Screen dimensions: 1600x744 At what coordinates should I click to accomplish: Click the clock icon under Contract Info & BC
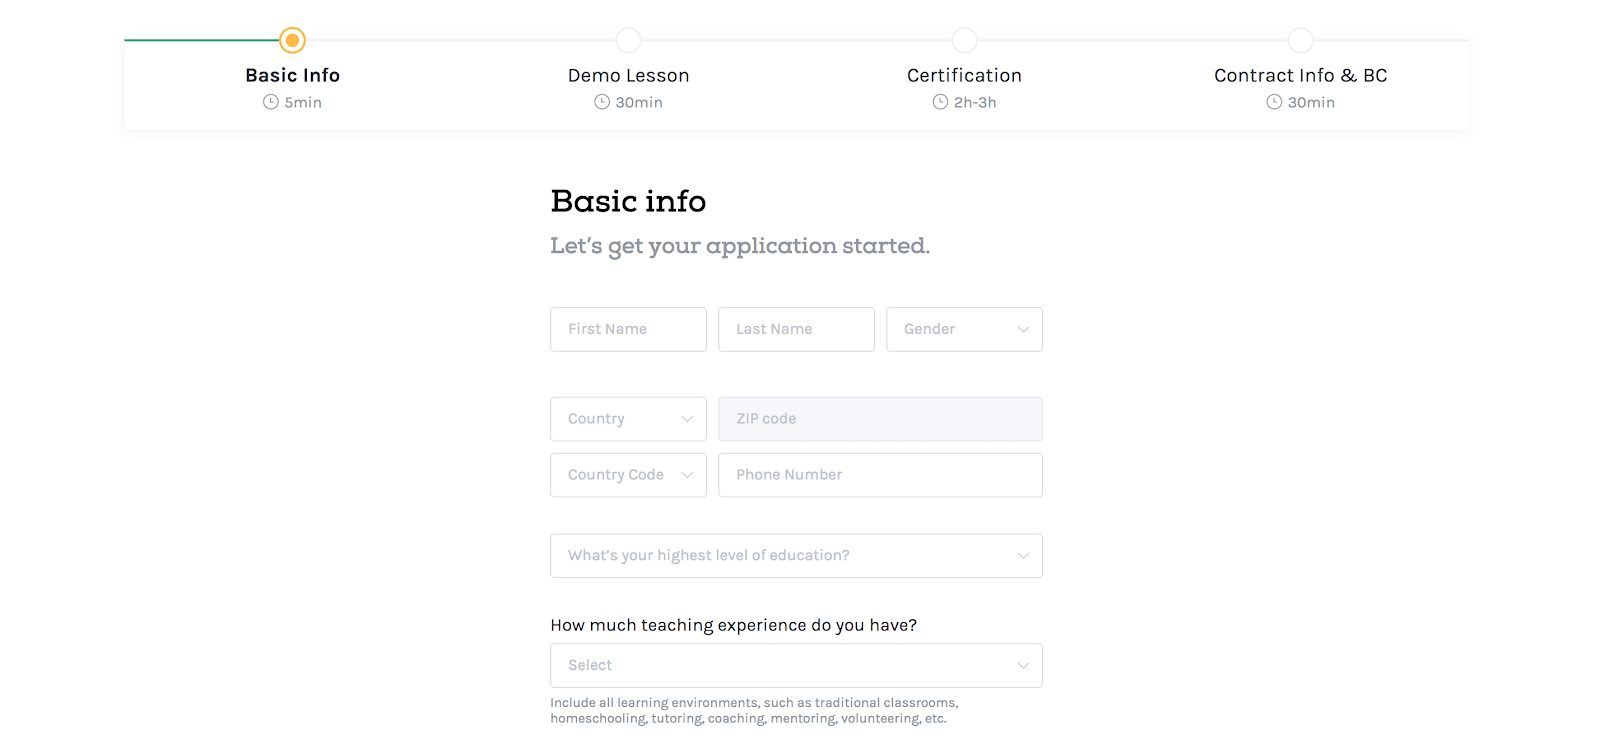tap(1274, 102)
